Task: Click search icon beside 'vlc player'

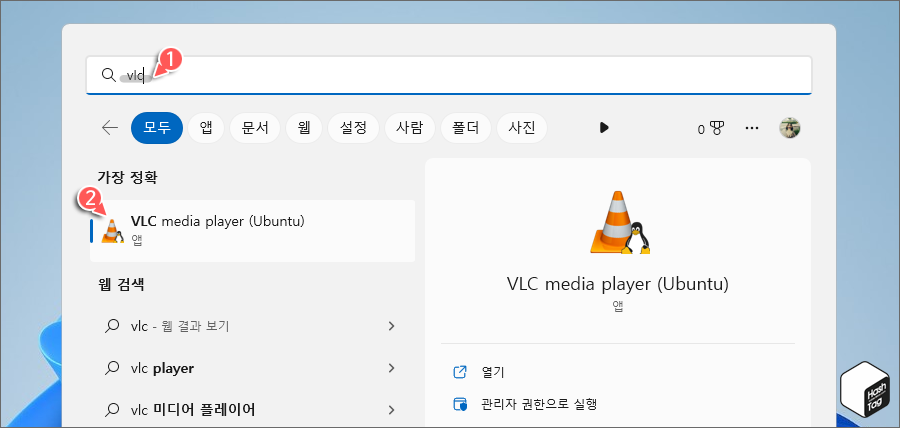Action: pos(112,368)
